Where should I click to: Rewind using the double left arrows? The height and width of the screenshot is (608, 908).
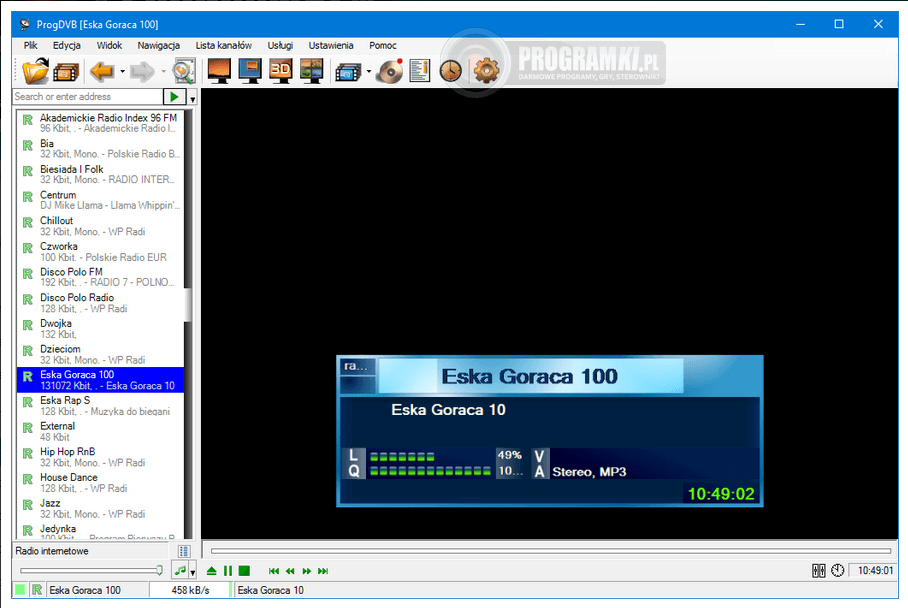pos(290,571)
